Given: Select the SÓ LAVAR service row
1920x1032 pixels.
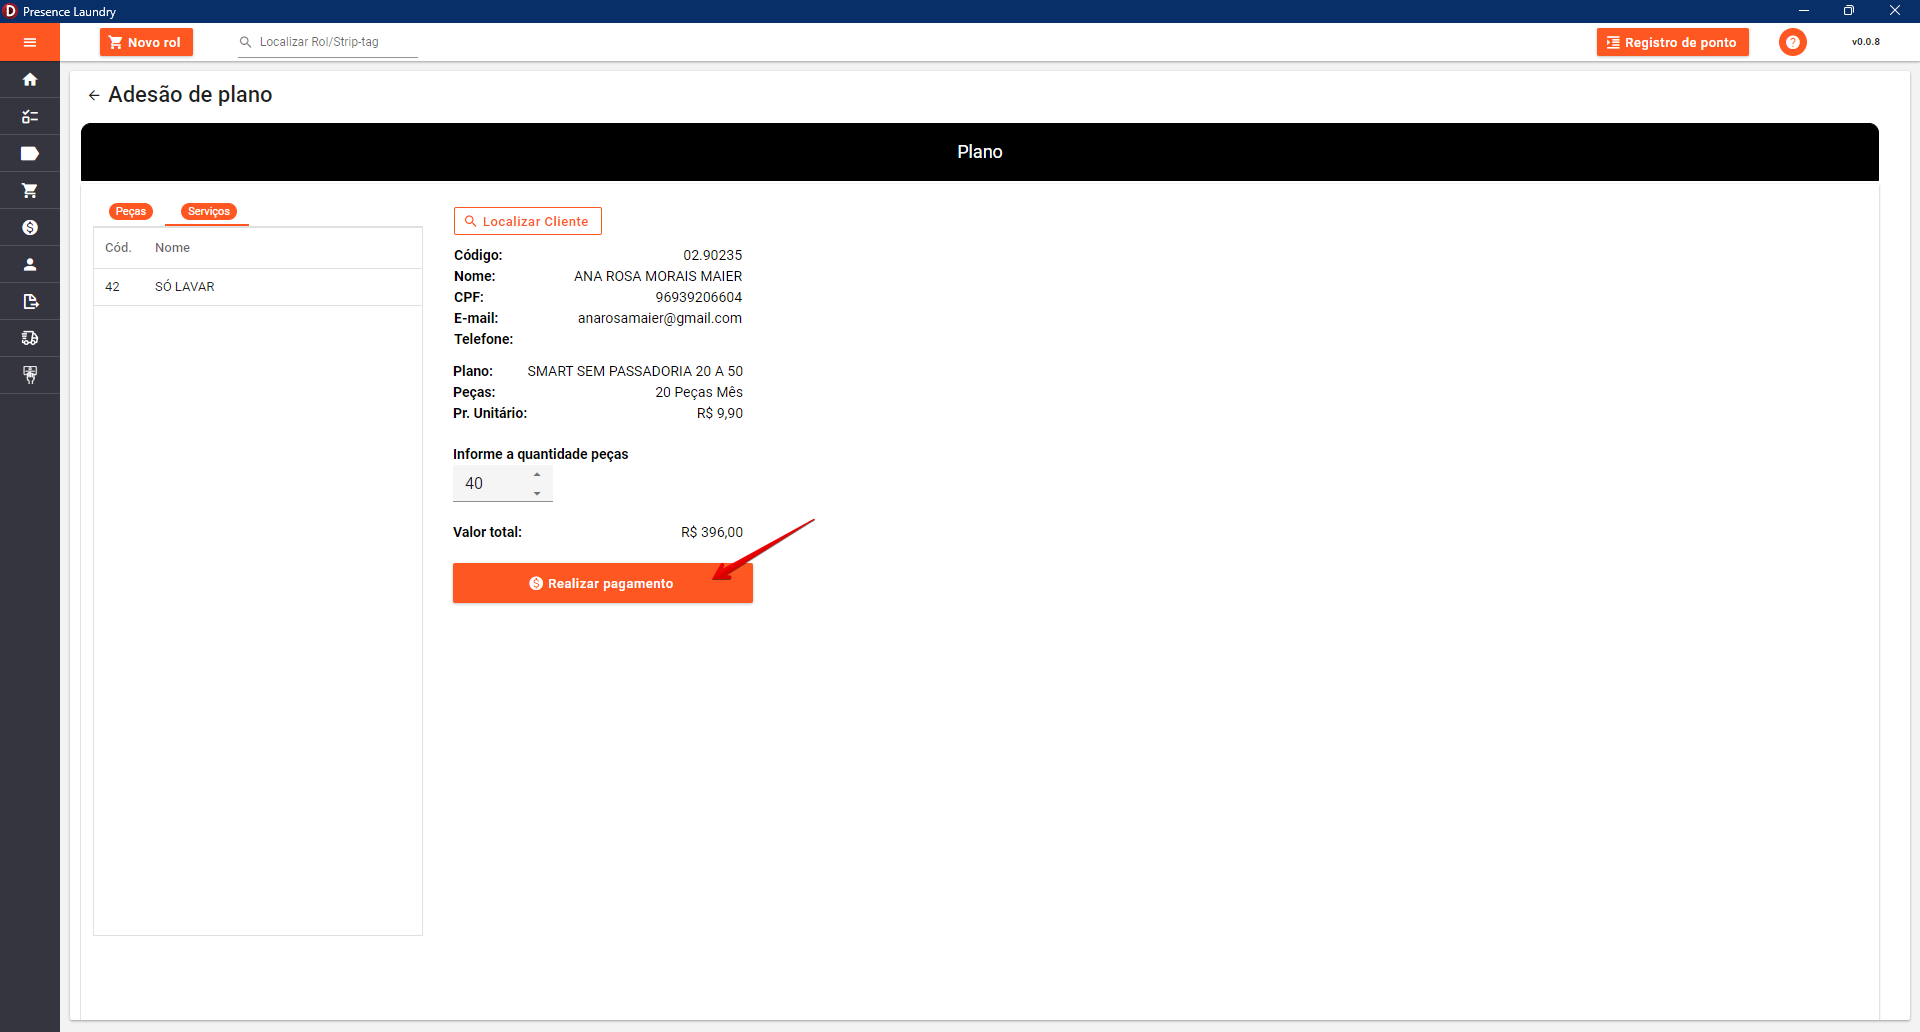Looking at the screenshot, I should pyautogui.click(x=258, y=287).
